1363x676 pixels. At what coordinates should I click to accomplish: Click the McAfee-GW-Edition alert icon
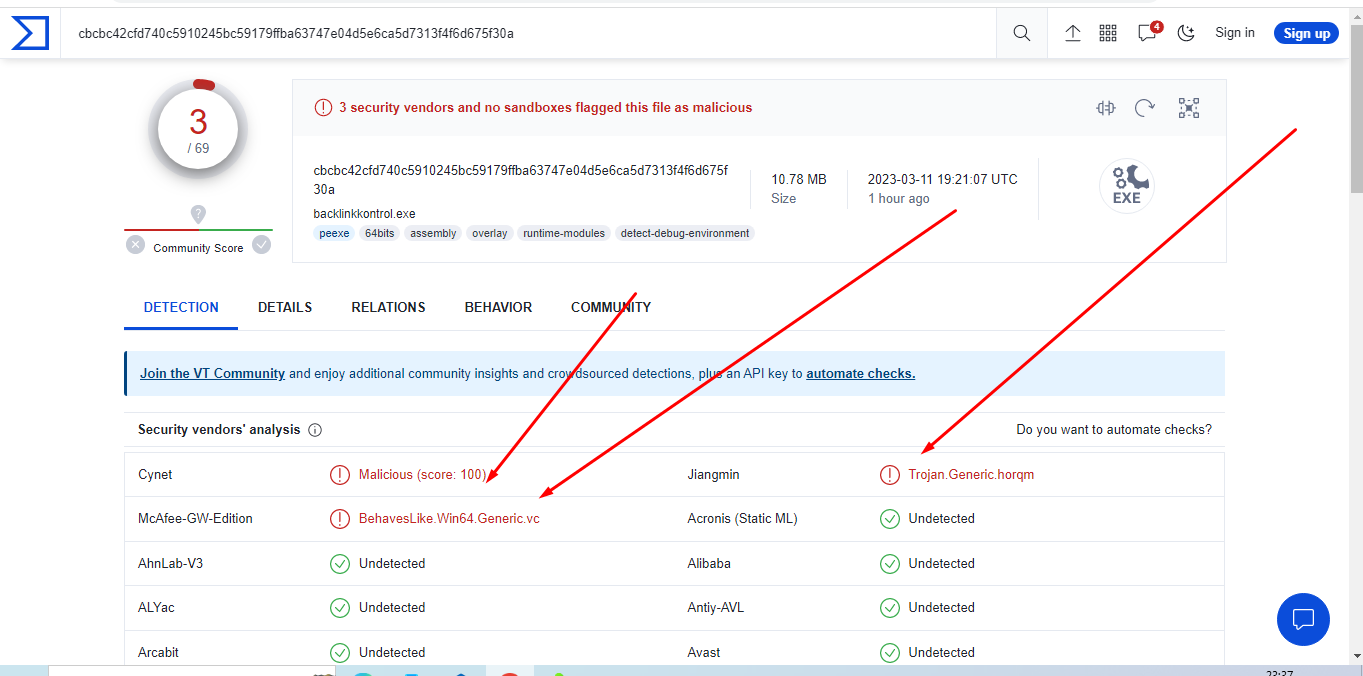coord(340,519)
